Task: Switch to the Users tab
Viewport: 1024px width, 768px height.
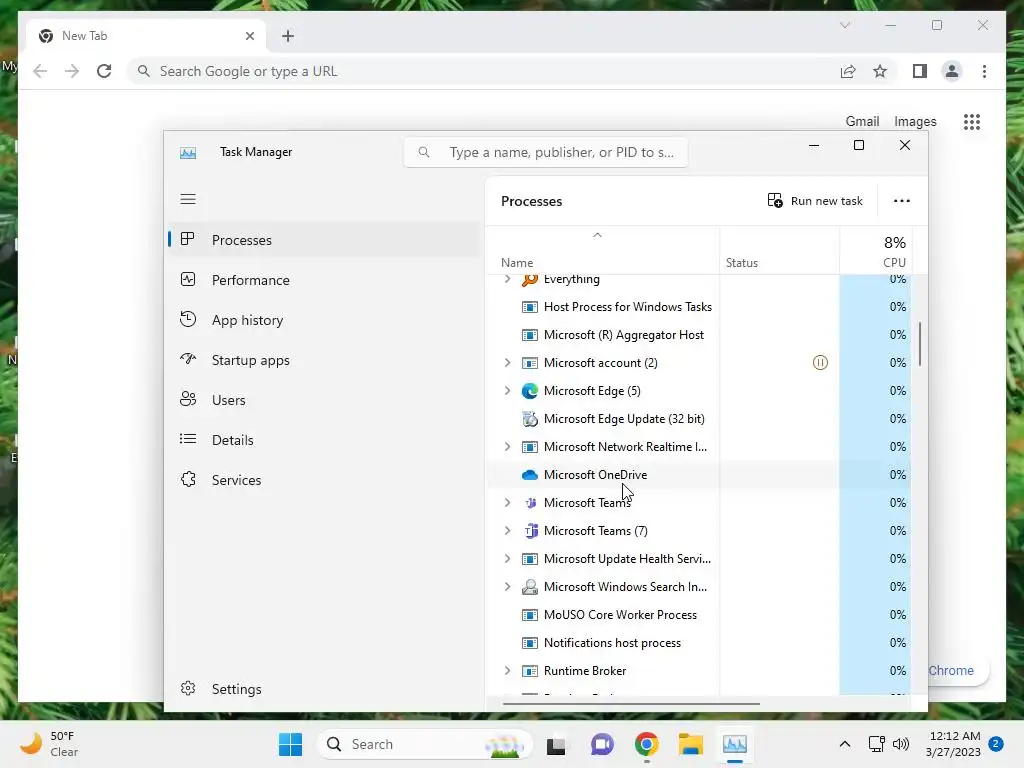Action: pos(324,400)
